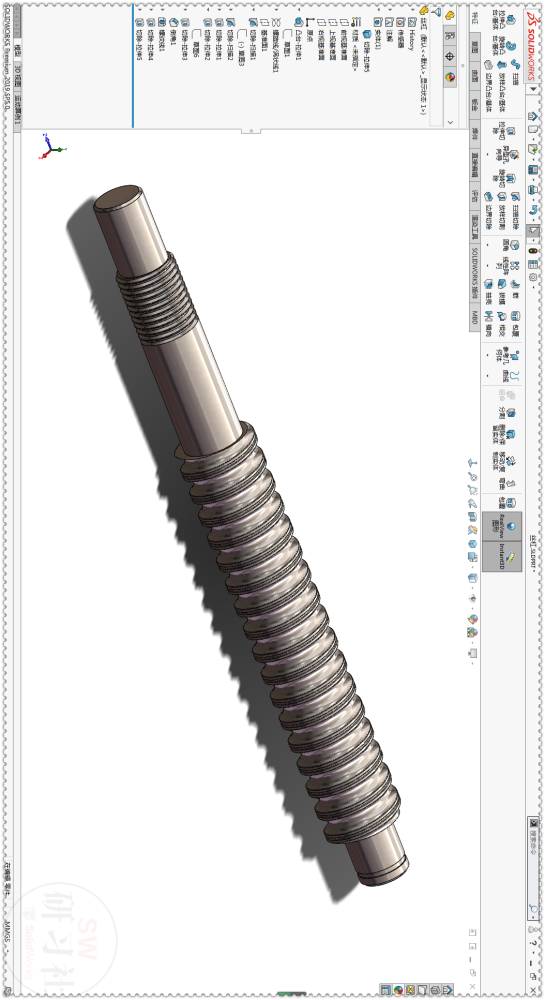Click the Zoom to Fit view icon
This screenshot has width=545, height=1000.
pyautogui.click(x=473, y=476)
